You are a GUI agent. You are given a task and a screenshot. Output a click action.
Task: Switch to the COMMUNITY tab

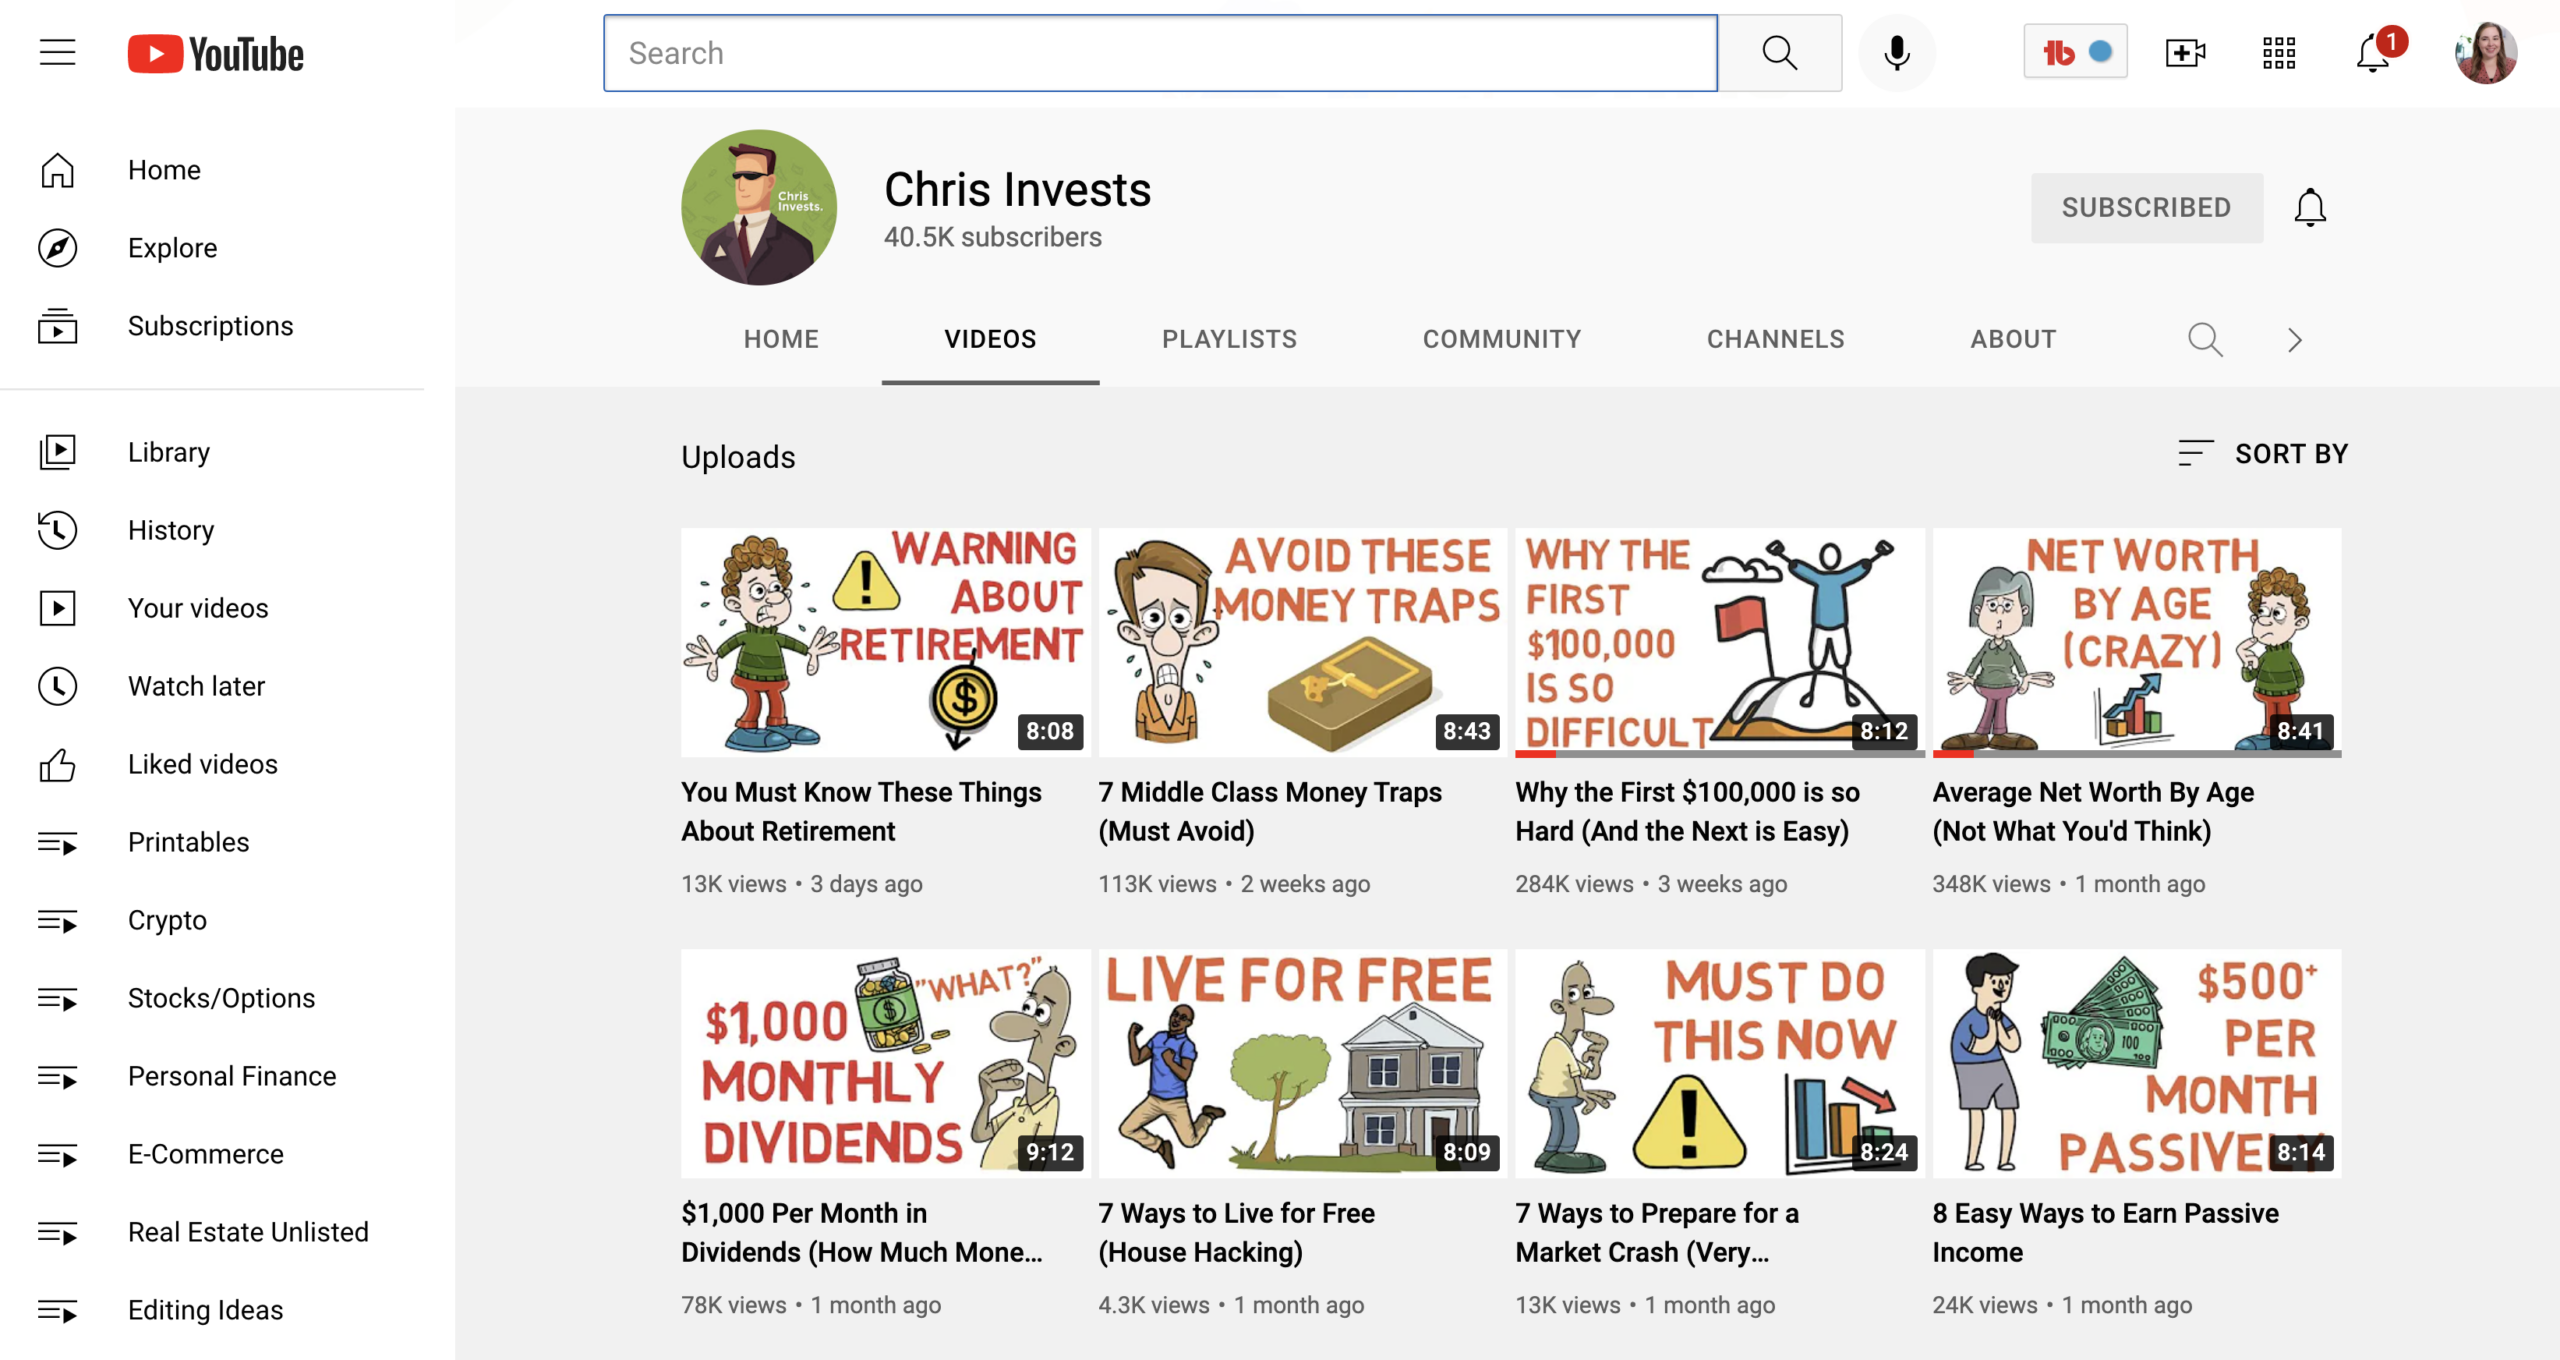1502,340
